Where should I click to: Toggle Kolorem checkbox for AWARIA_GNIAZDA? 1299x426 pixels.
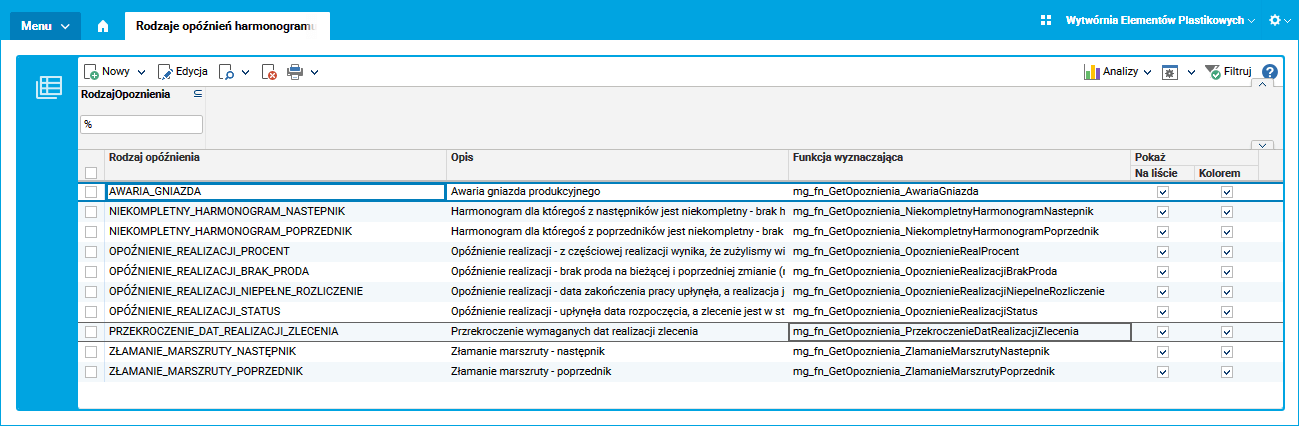pyautogui.click(x=1227, y=192)
